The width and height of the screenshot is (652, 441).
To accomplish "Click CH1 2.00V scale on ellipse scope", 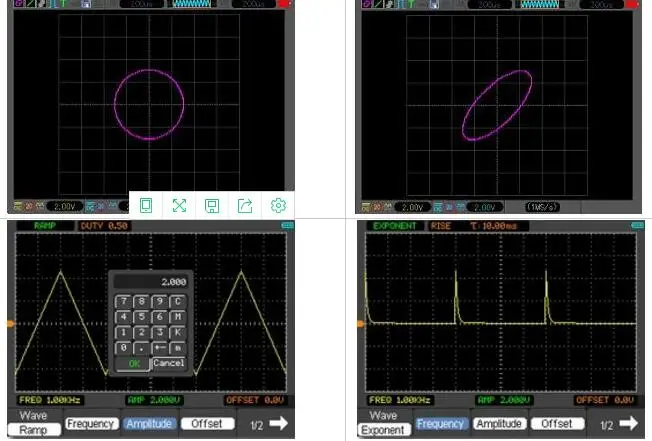I will (413, 207).
